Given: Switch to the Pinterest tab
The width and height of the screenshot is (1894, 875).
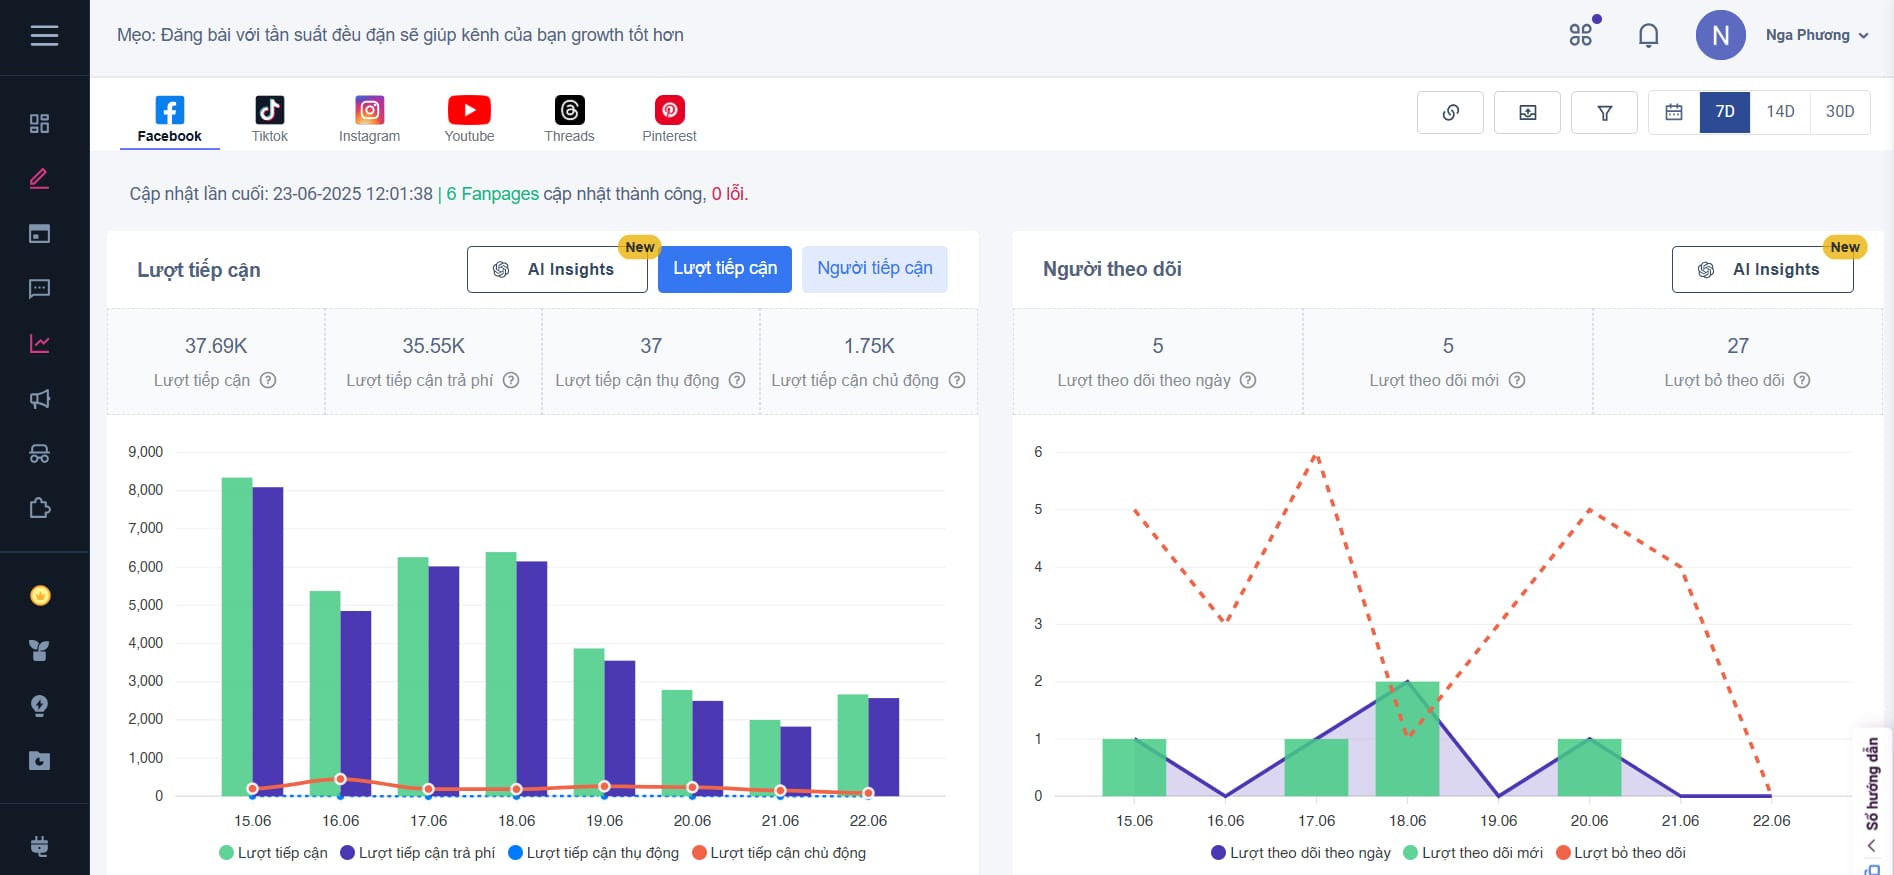Looking at the screenshot, I should click(669, 119).
